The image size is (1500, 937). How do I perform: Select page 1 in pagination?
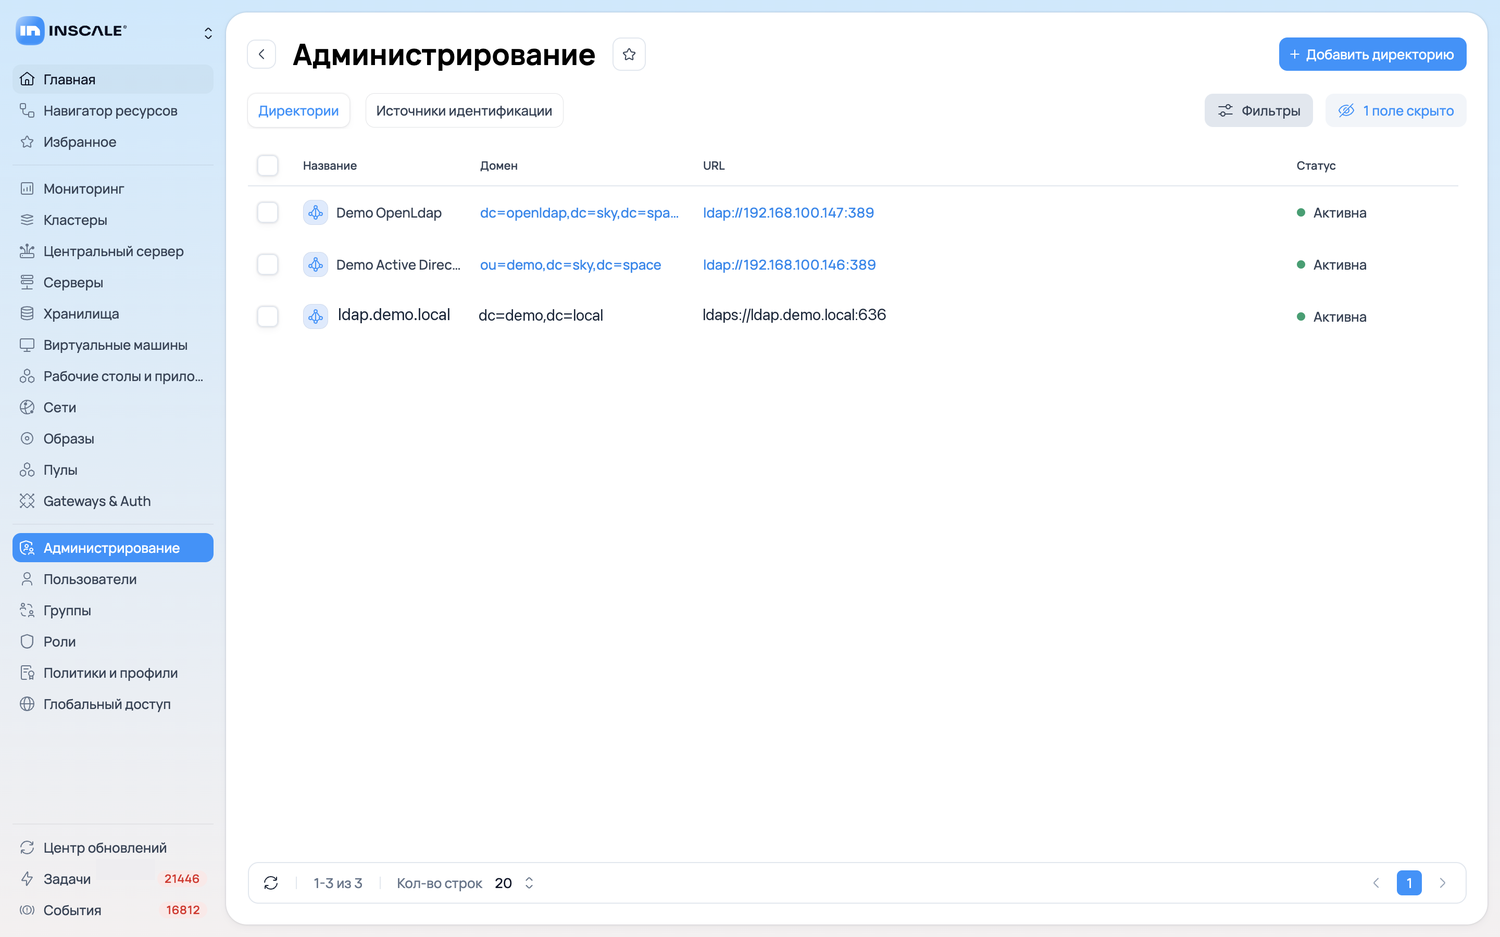coord(1409,883)
